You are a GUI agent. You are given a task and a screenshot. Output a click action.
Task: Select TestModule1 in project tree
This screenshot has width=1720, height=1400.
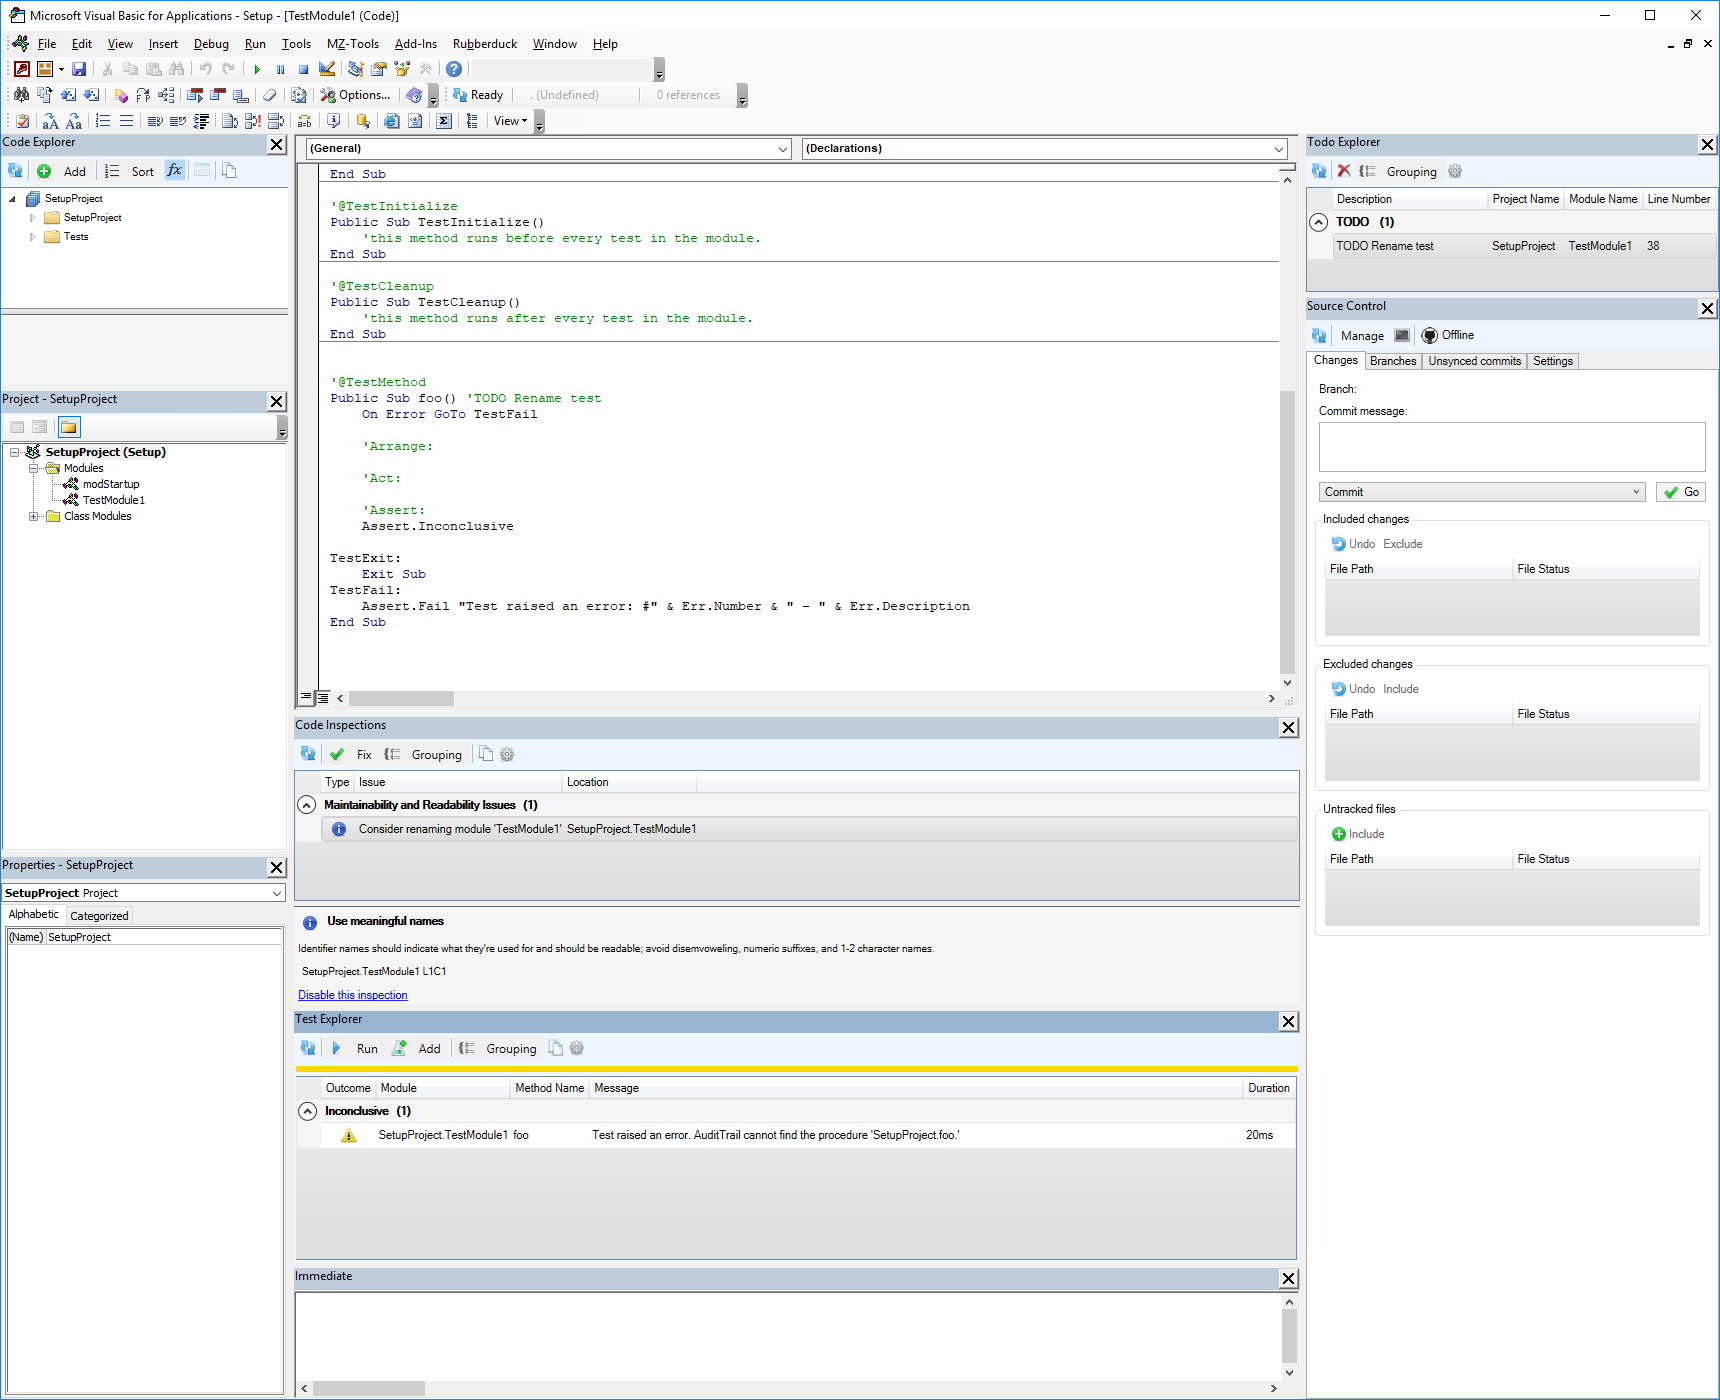[x=114, y=500]
